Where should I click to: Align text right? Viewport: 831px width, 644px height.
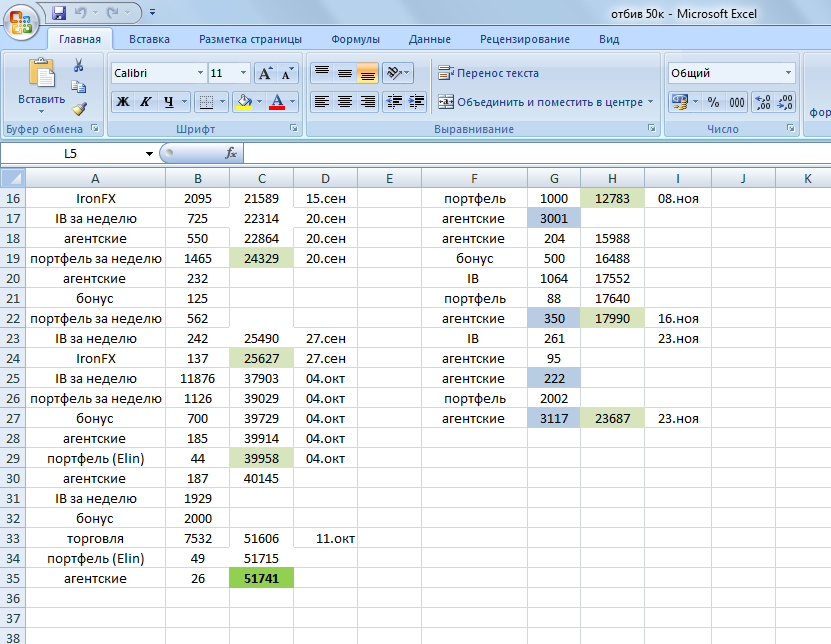click(367, 102)
